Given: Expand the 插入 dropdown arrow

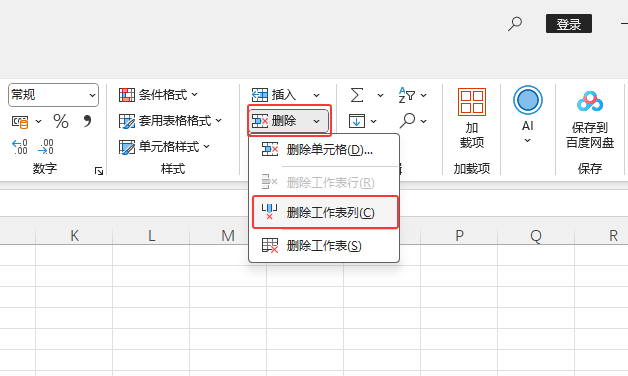Looking at the screenshot, I should (x=316, y=95).
